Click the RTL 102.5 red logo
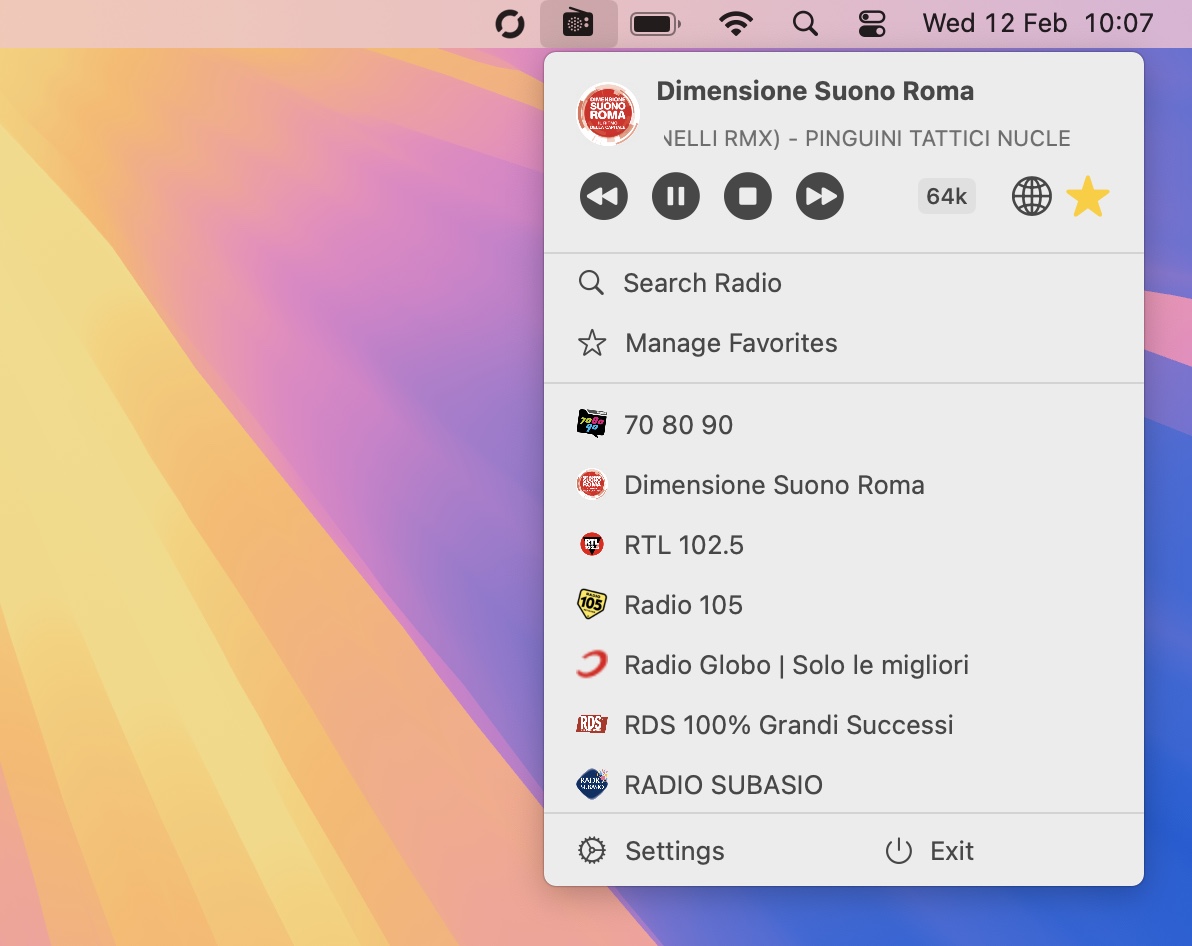 591,544
